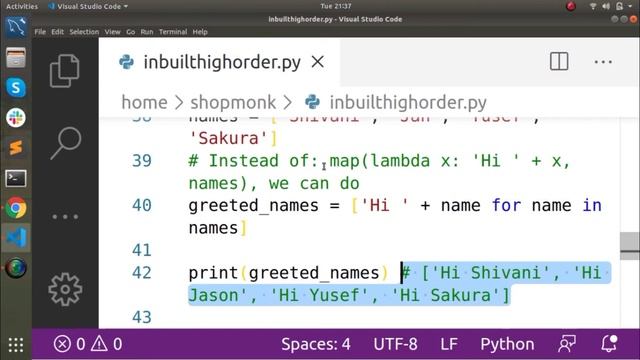
Task: Open the volume indicator in system tray
Action: [x=606, y=6]
